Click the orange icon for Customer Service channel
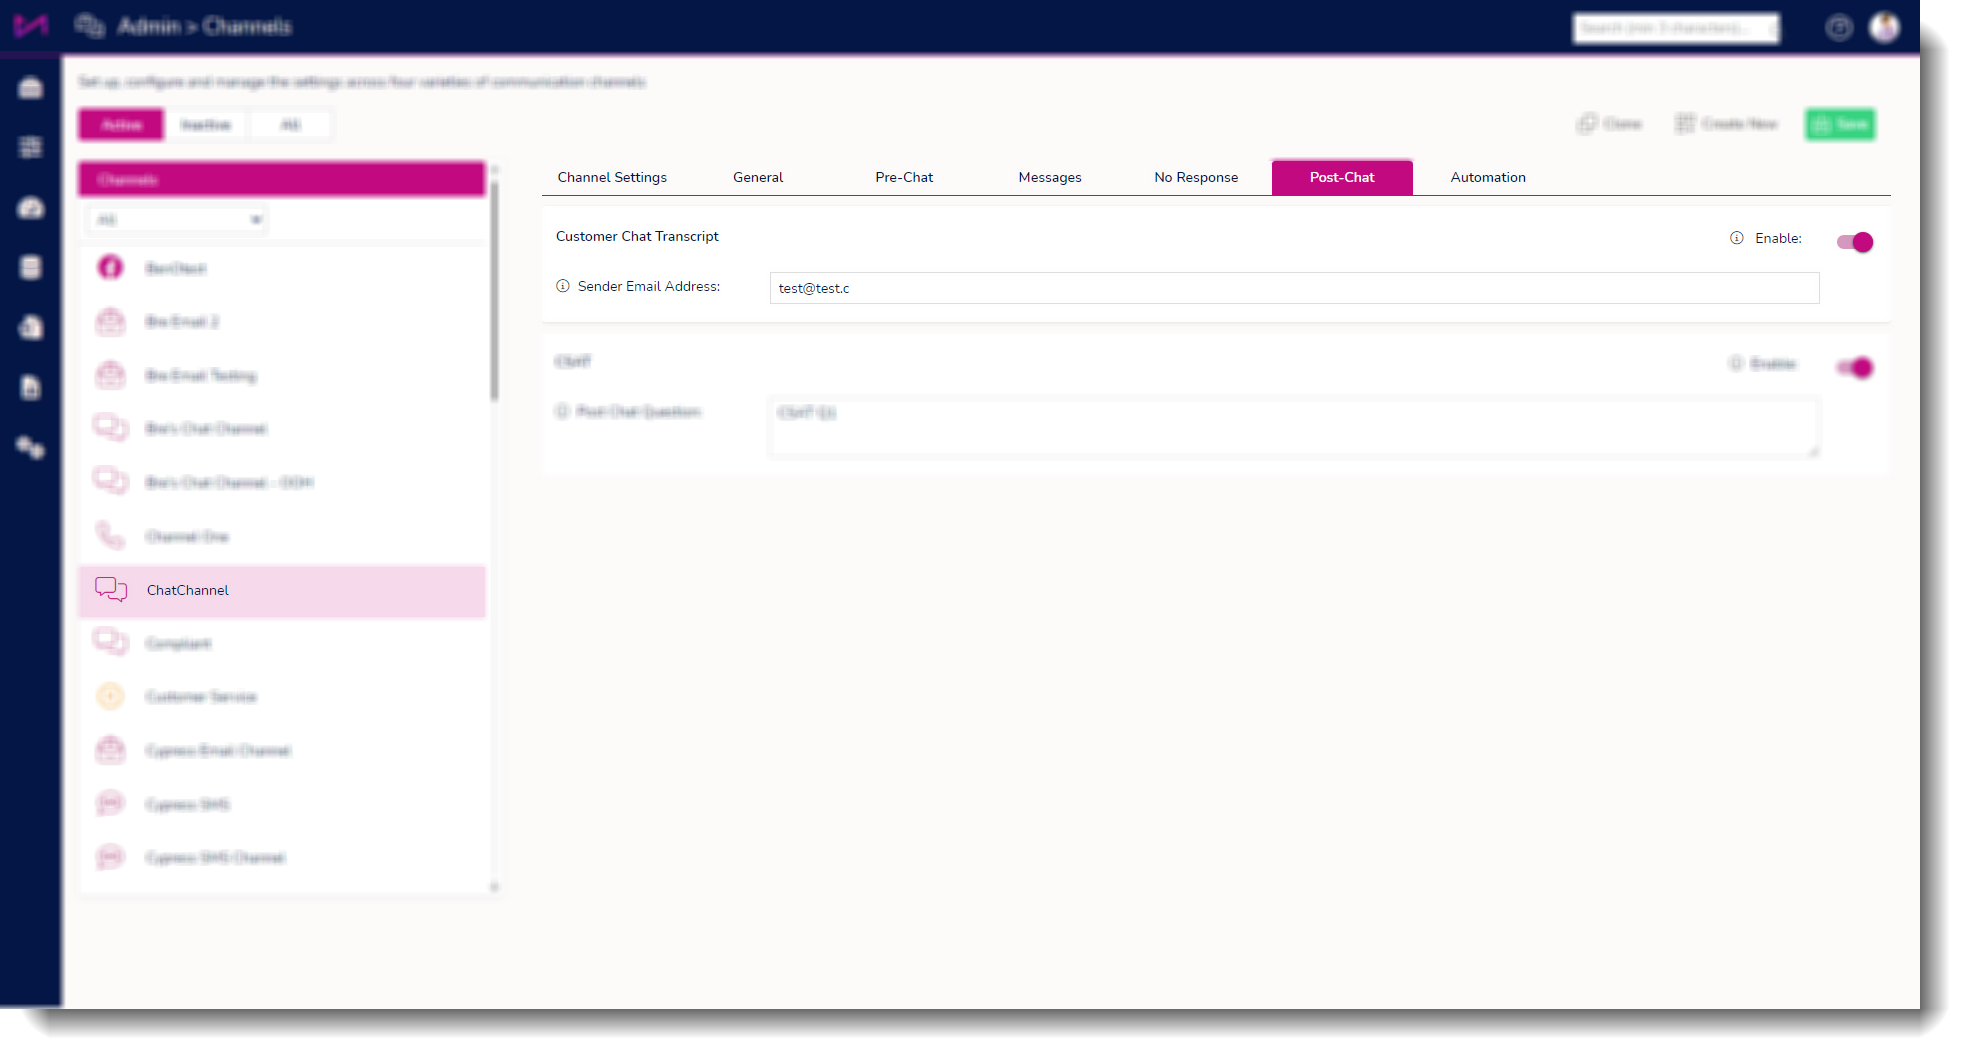Image resolution: width=1970 pixels, height=1059 pixels. (111, 696)
